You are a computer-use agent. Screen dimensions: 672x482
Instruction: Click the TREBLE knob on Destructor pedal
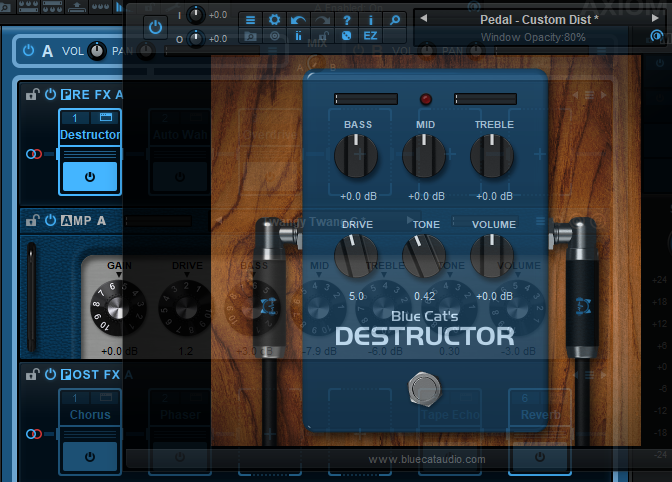click(x=492, y=156)
